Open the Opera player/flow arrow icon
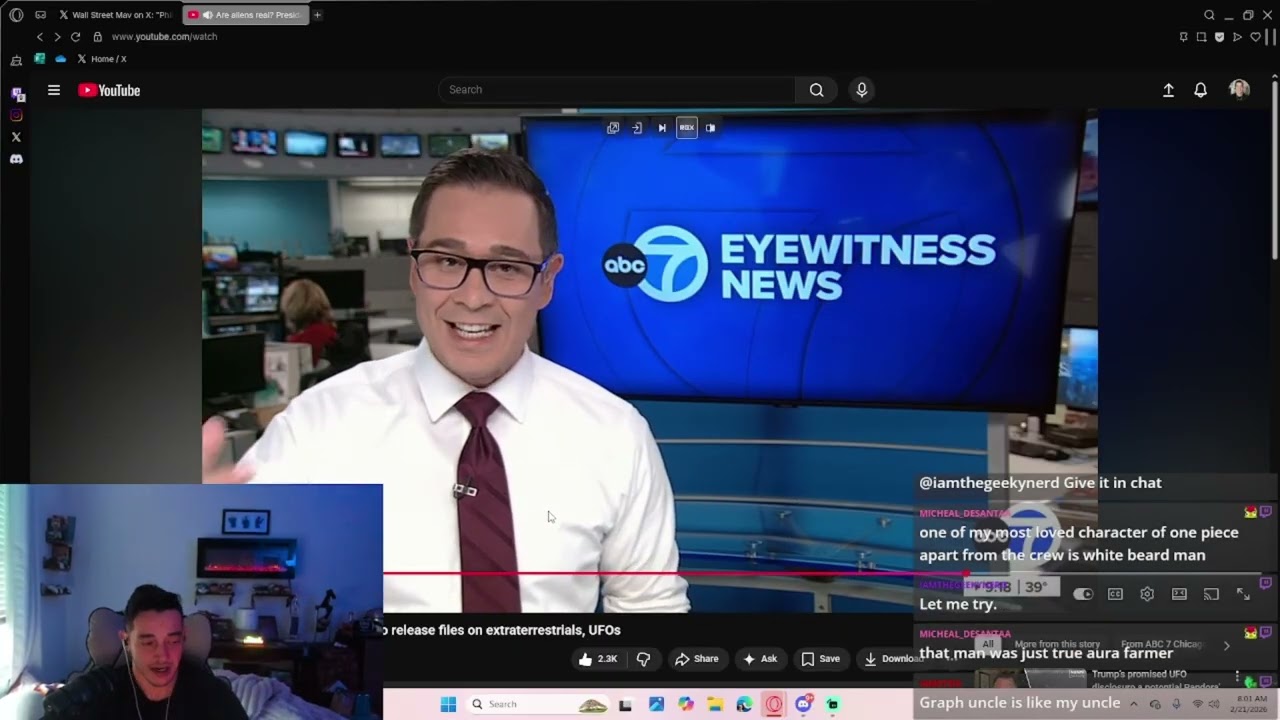Image resolution: width=1280 pixels, height=720 pixels. (x=1237, y=37)
